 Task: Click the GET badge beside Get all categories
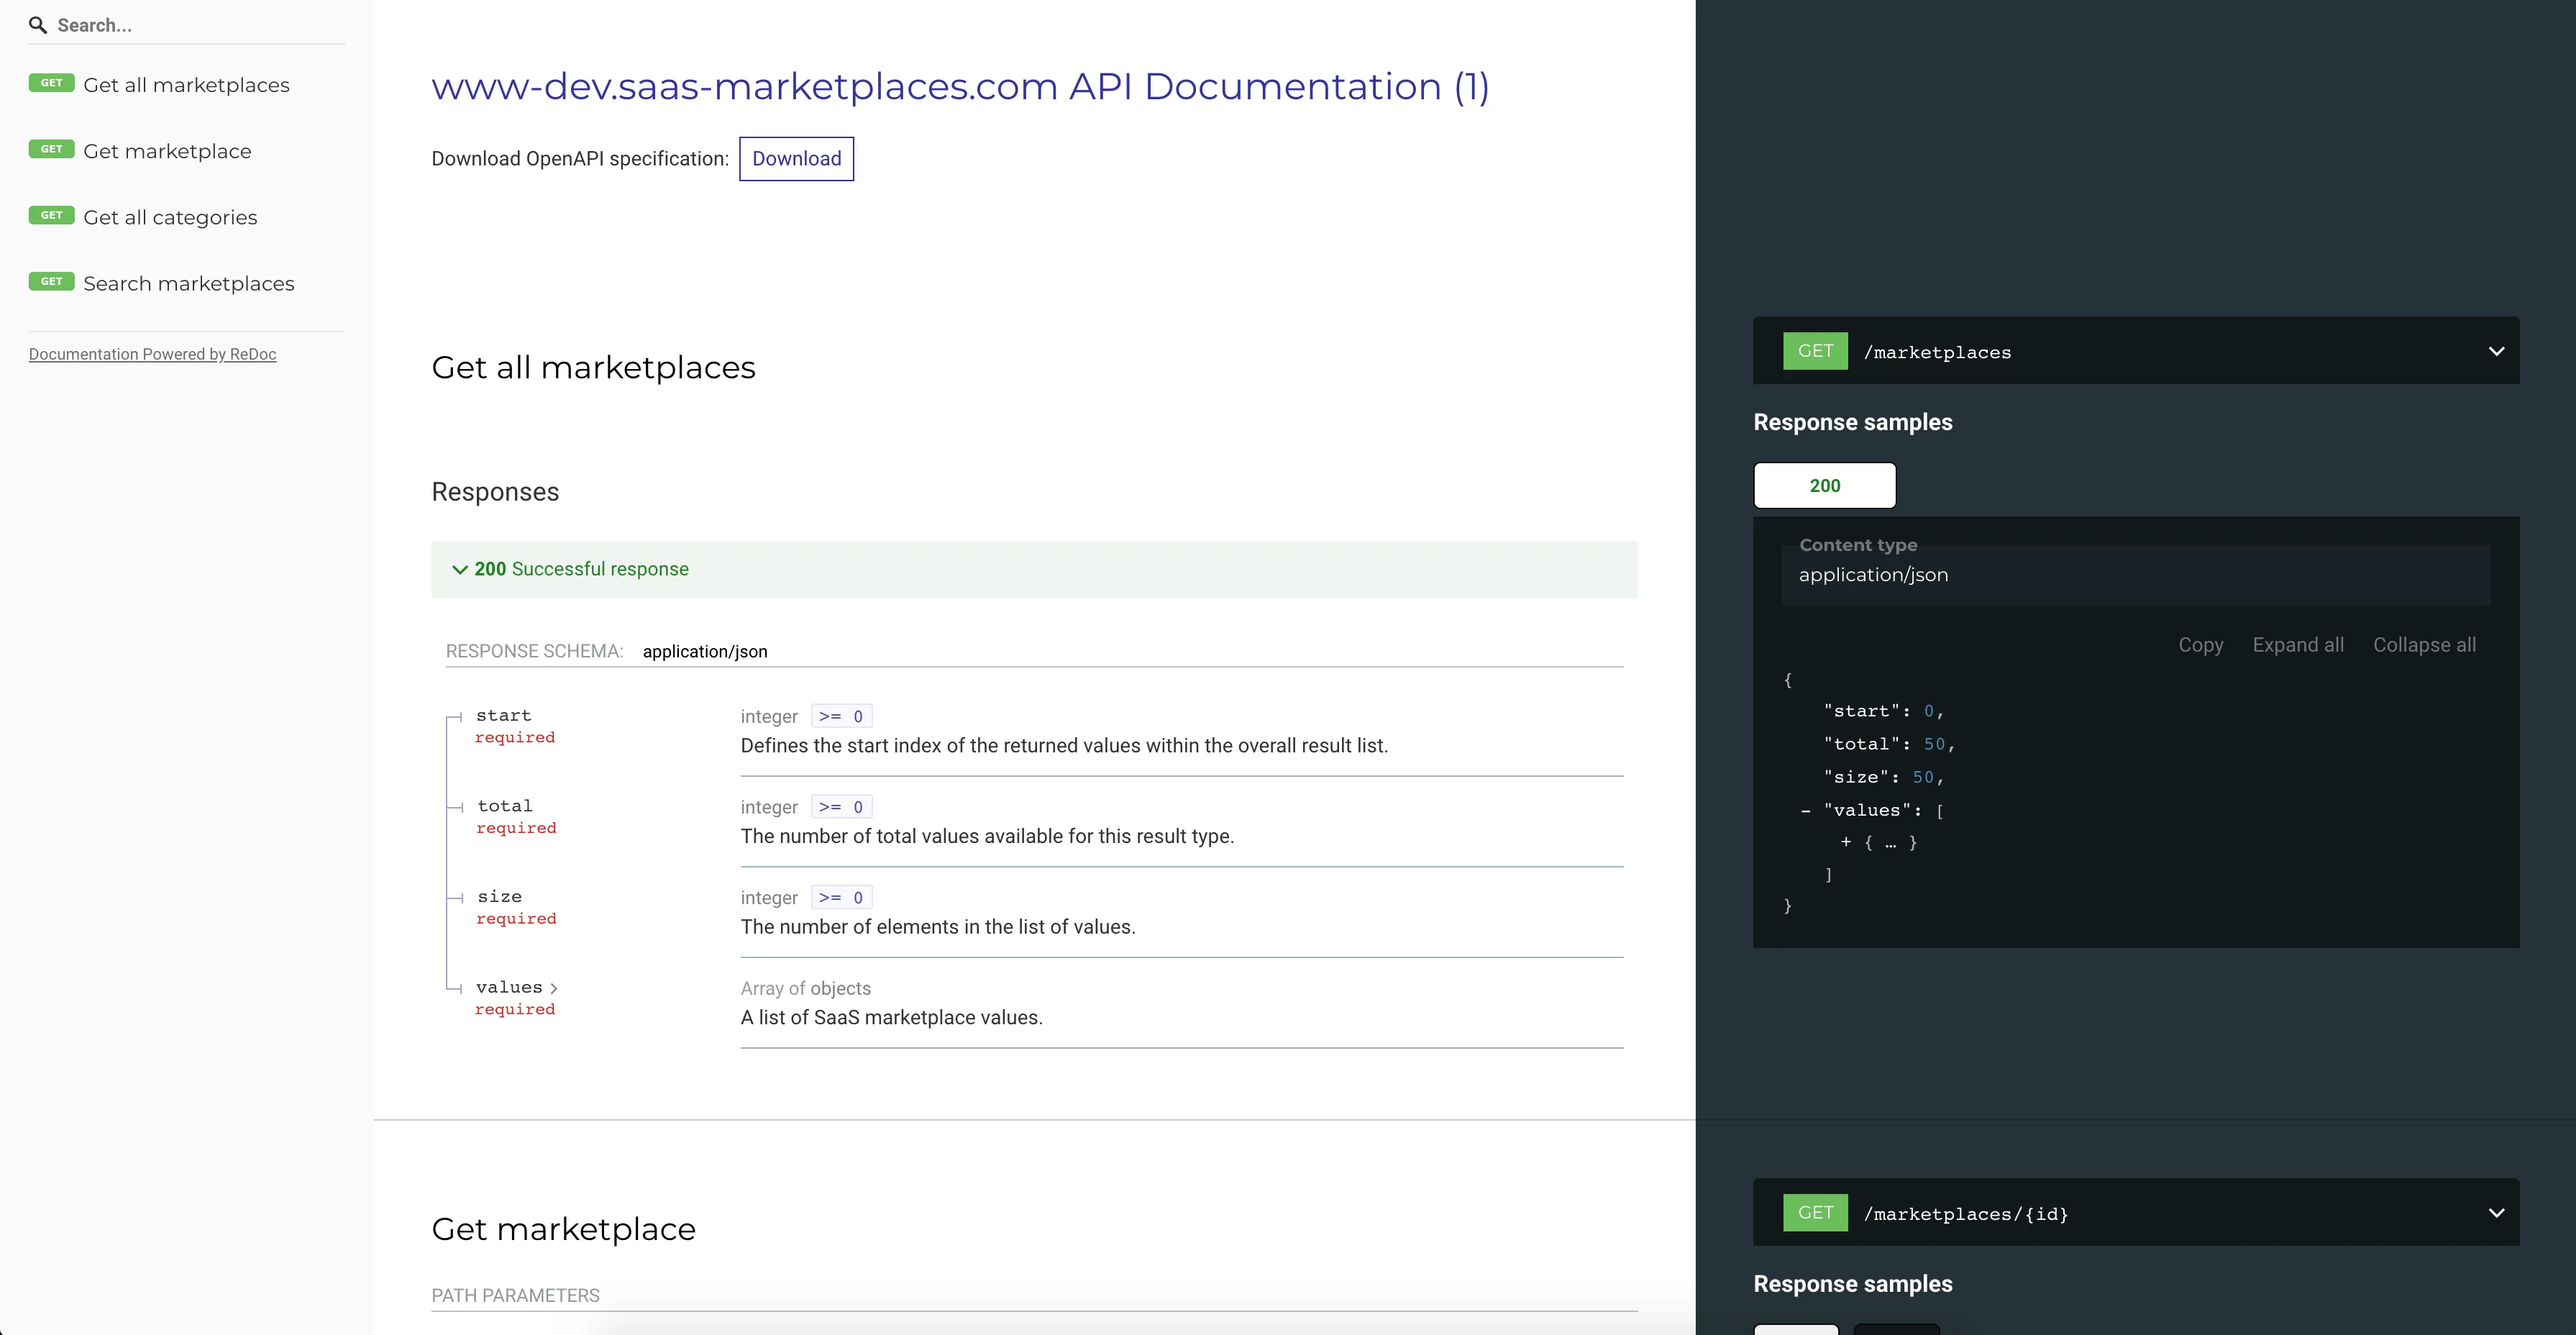tap(52, 215)
